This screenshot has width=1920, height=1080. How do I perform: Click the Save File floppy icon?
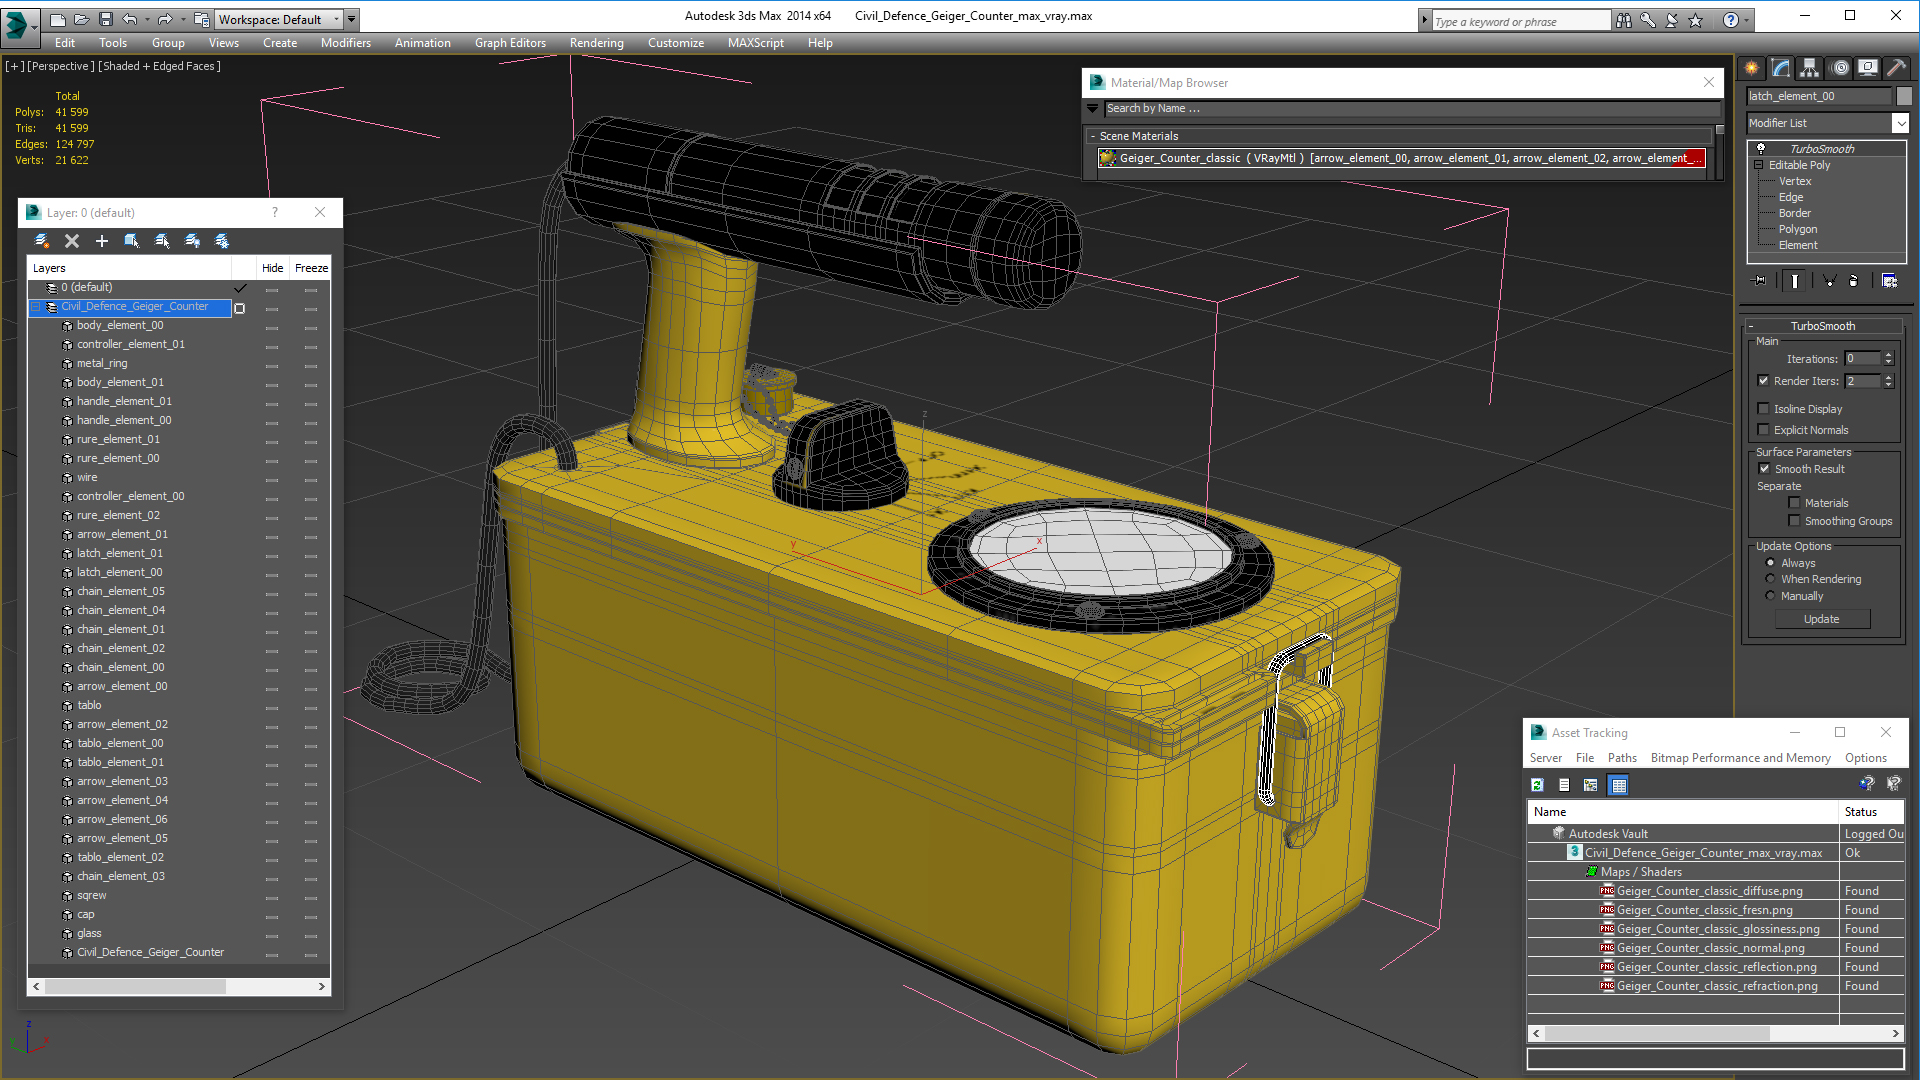click(x=106, y=19)
